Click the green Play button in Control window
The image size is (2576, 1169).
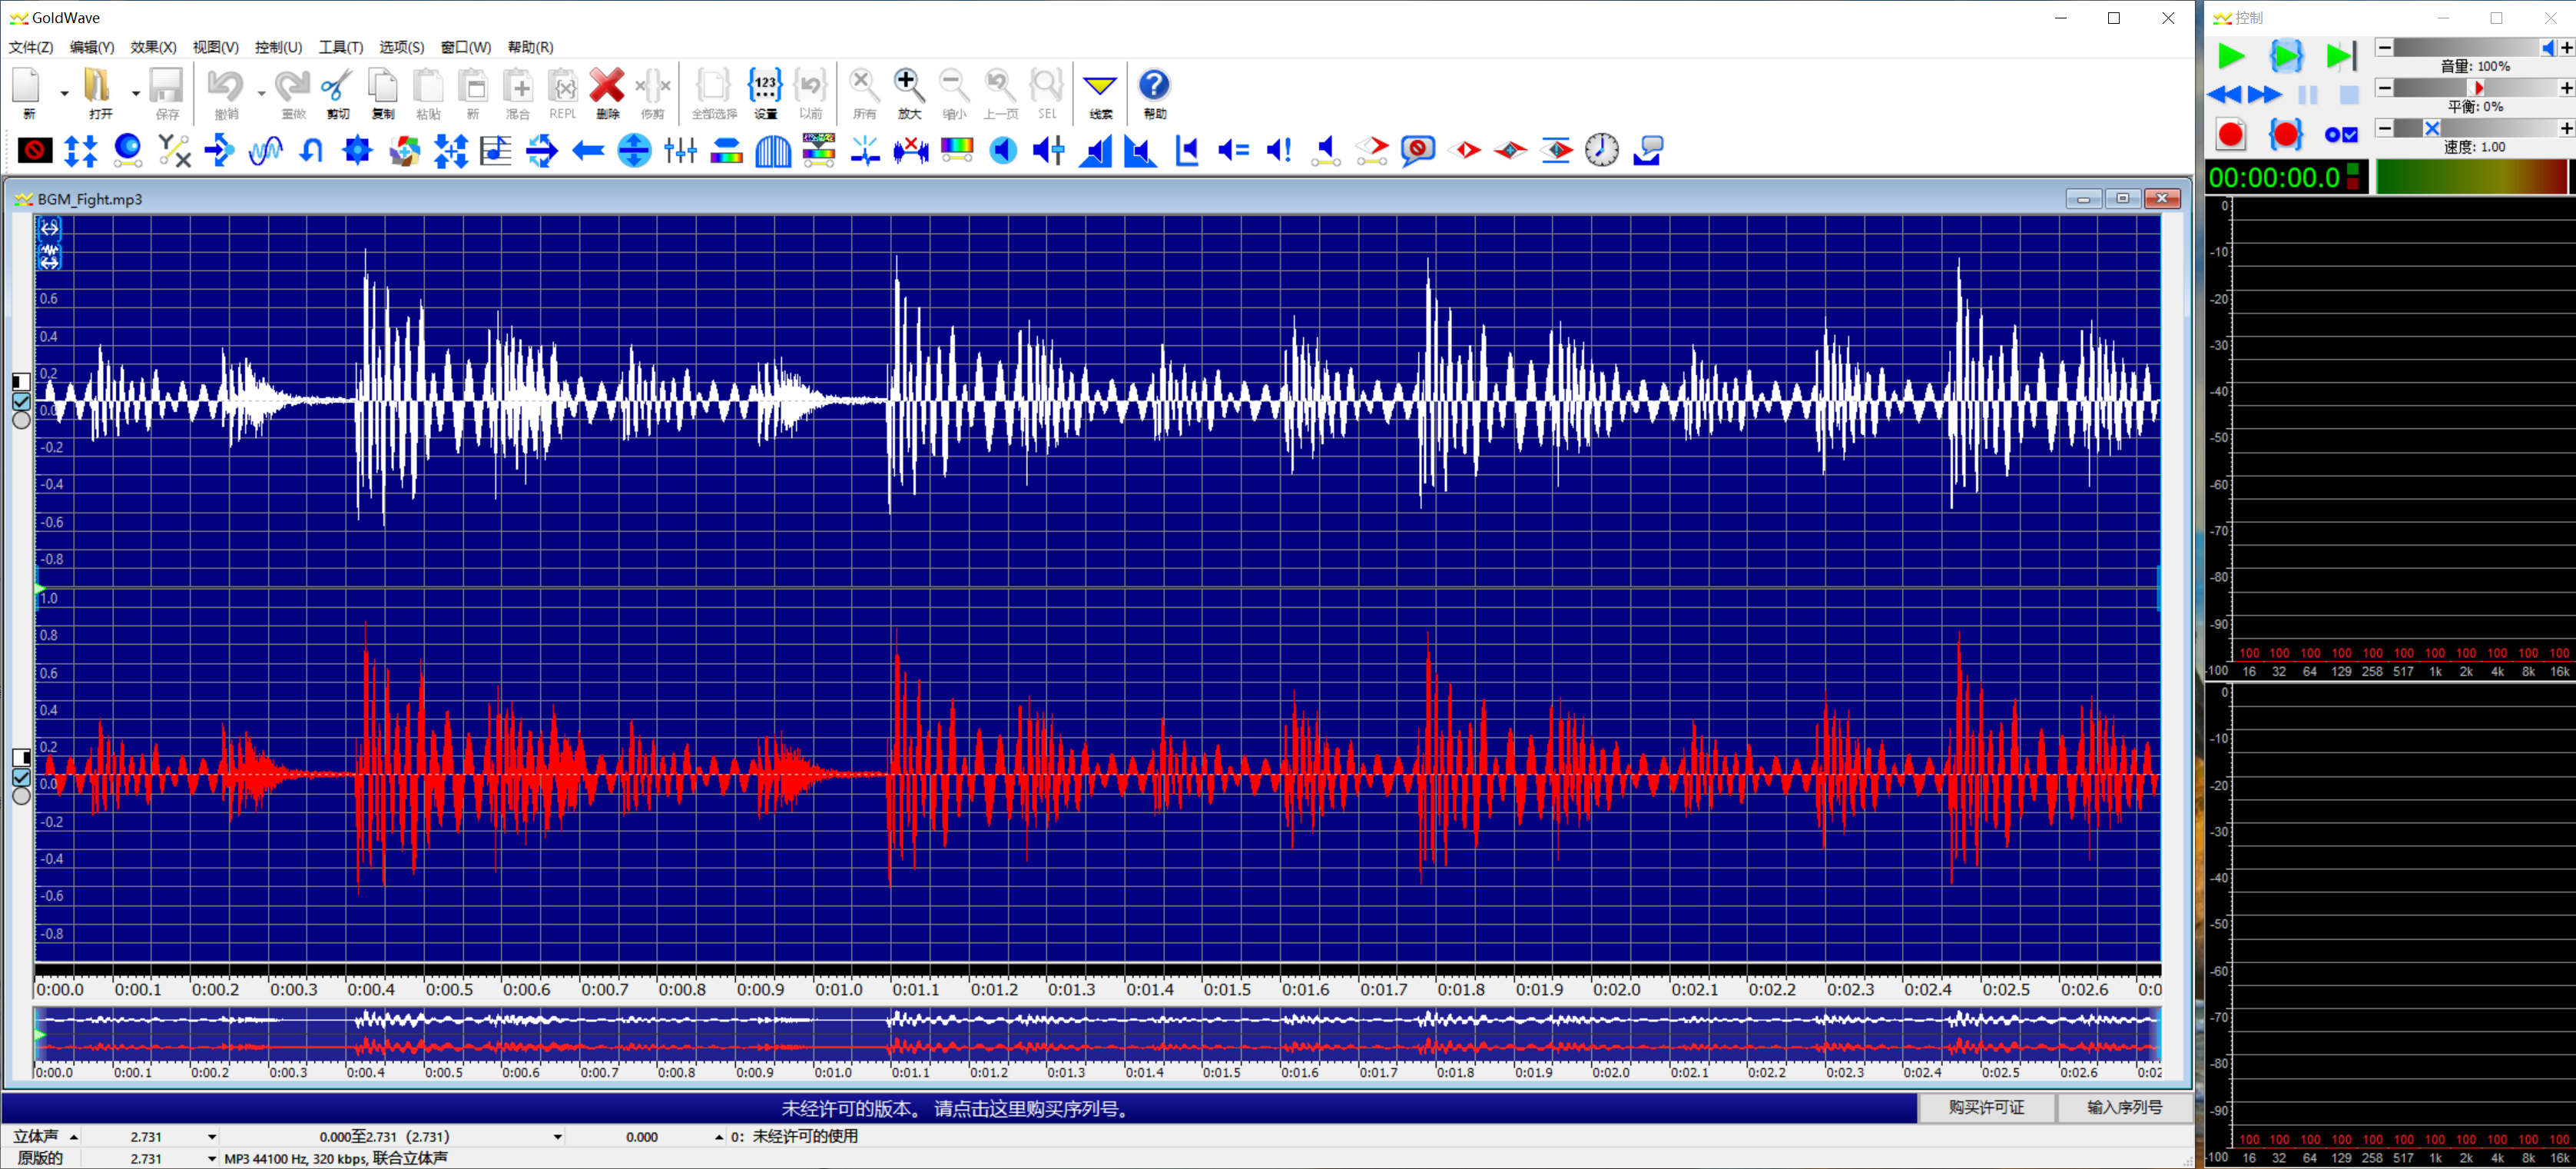pyautogui.click(x=2230, y=56)
